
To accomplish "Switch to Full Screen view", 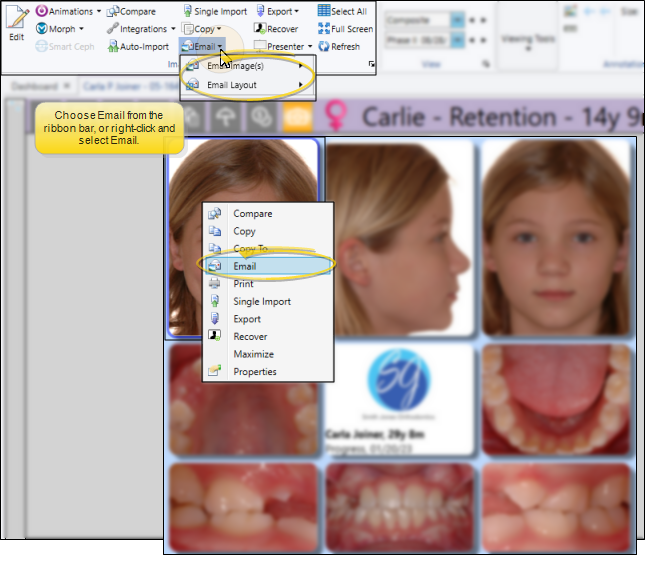I will point(345,29).
